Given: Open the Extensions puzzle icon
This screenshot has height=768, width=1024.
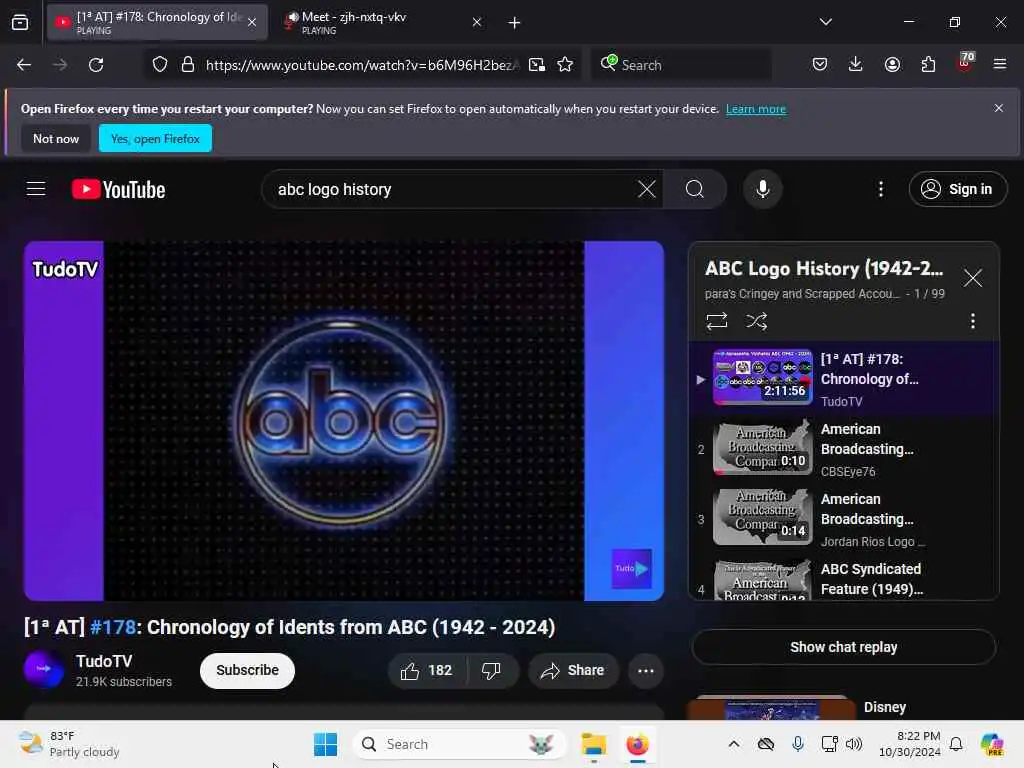Looking at the screenshot, I should [928, 64].
